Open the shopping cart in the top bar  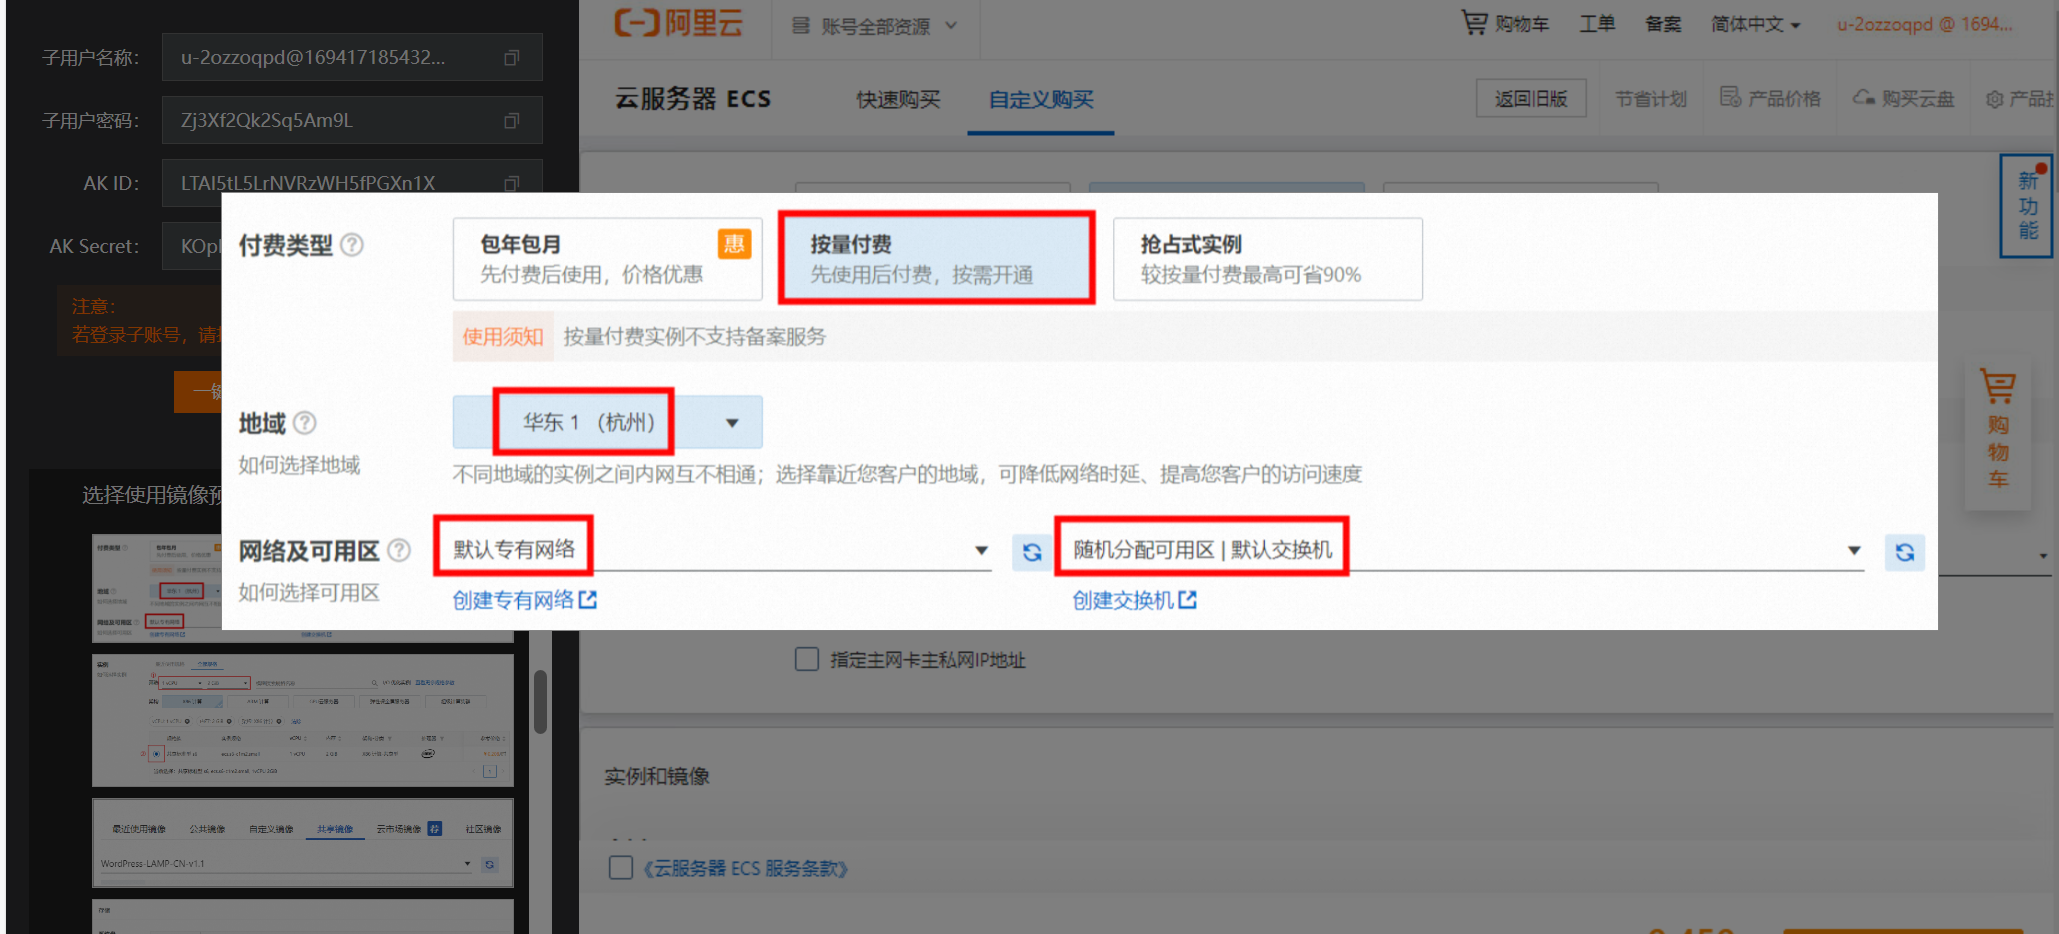click(1505, 23)
